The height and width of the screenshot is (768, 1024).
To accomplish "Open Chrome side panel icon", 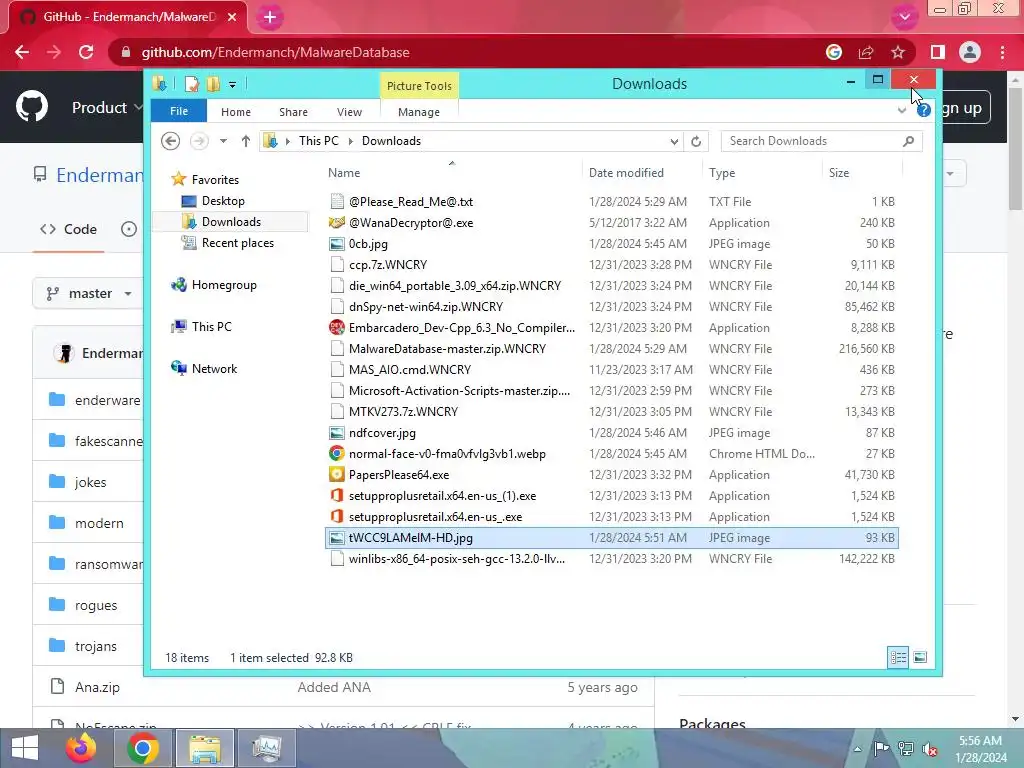I will pyautogui.click(x=938, y=52).
